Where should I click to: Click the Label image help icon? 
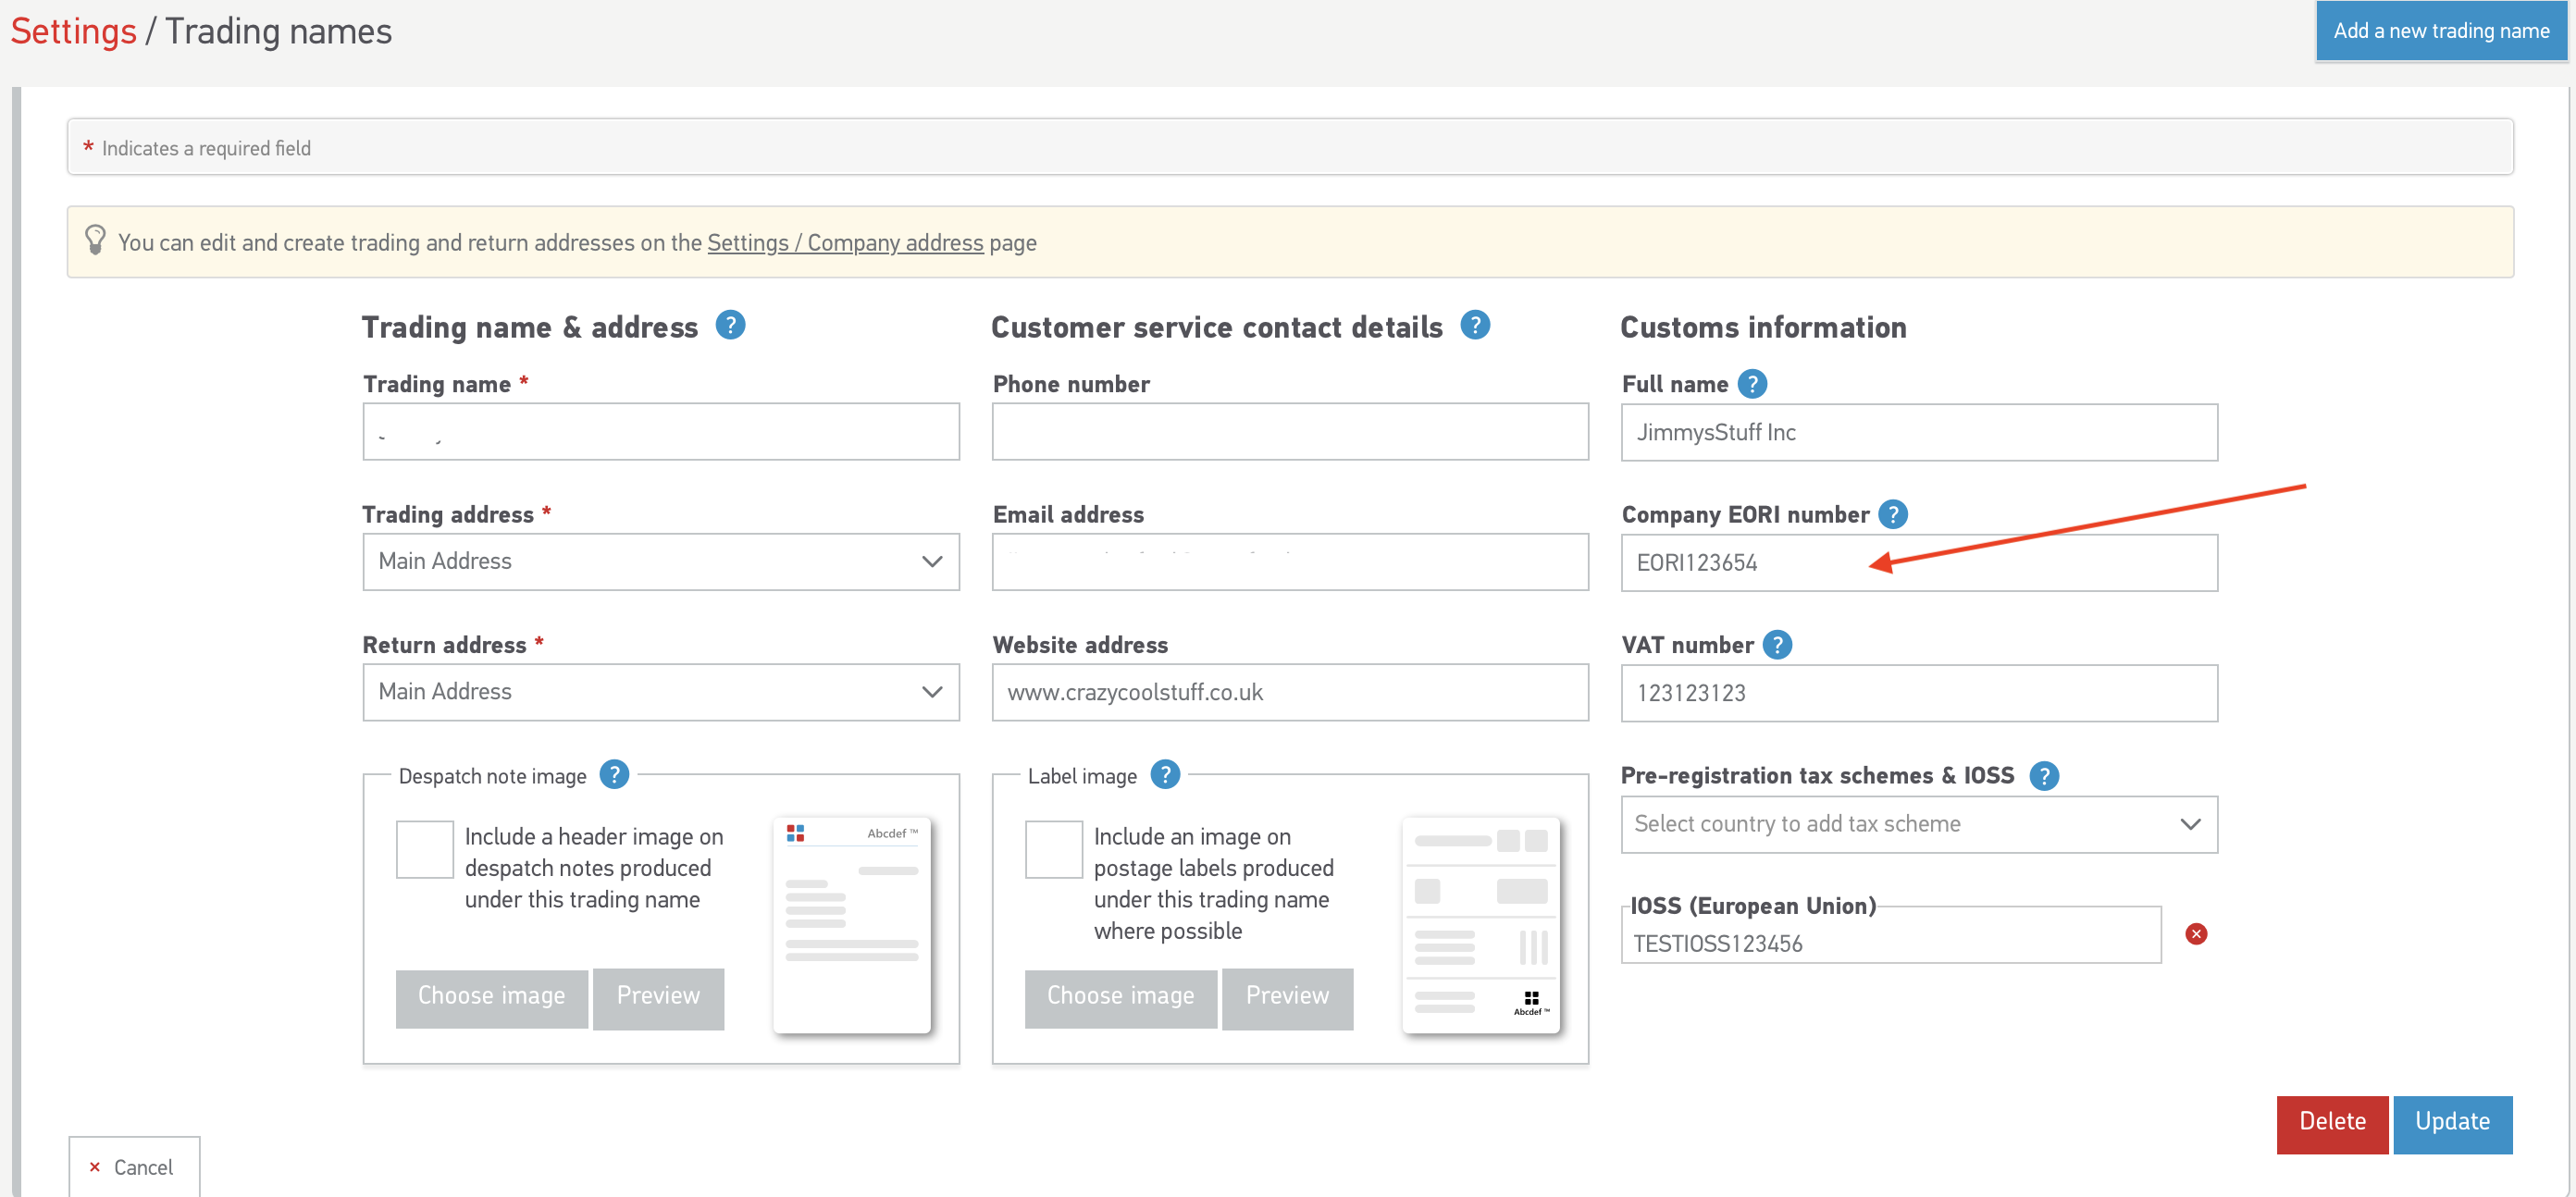tap(1165, 775)
